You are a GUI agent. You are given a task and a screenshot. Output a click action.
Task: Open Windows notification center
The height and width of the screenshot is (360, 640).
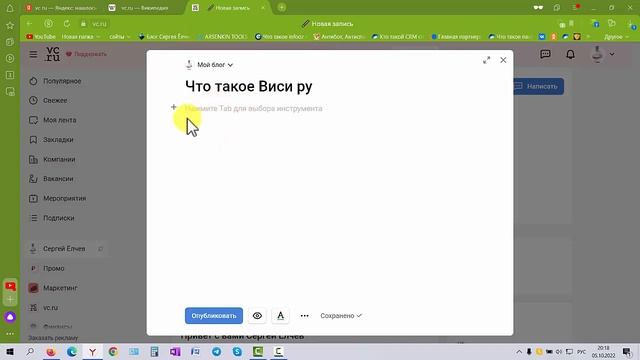pyautogui.click(x=627, y=351)
